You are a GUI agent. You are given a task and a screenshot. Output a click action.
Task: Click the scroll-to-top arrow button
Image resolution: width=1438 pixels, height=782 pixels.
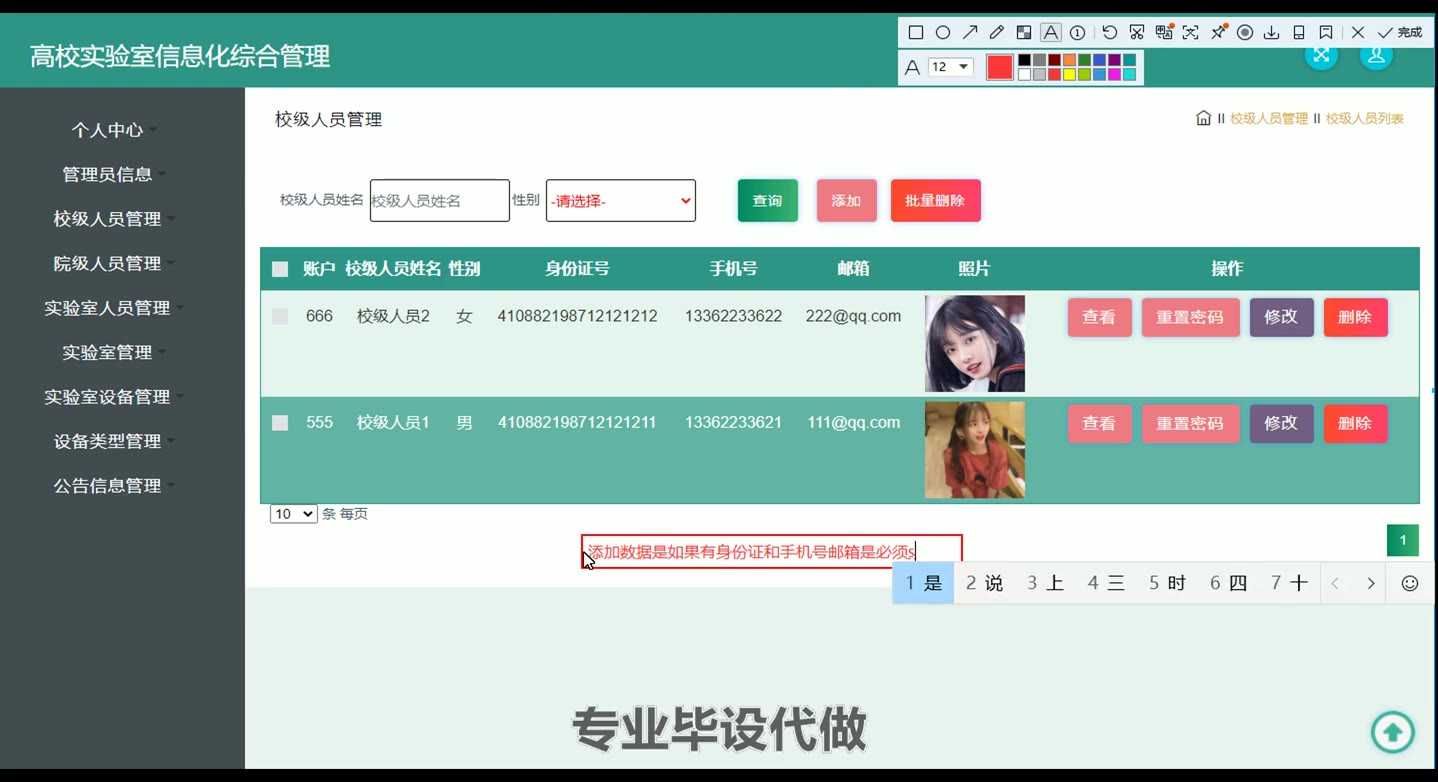pyautogui.click(x=1393, y=732)
